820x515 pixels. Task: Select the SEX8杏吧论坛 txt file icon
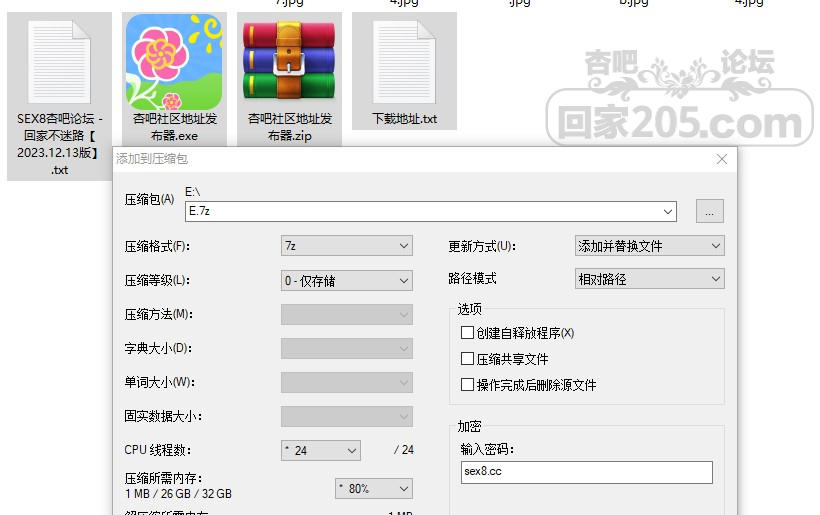coord(59,62)
